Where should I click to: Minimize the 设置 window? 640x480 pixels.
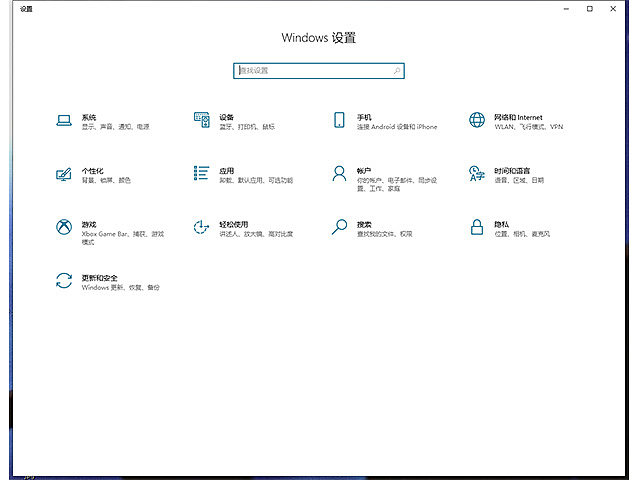pos(566,9)
